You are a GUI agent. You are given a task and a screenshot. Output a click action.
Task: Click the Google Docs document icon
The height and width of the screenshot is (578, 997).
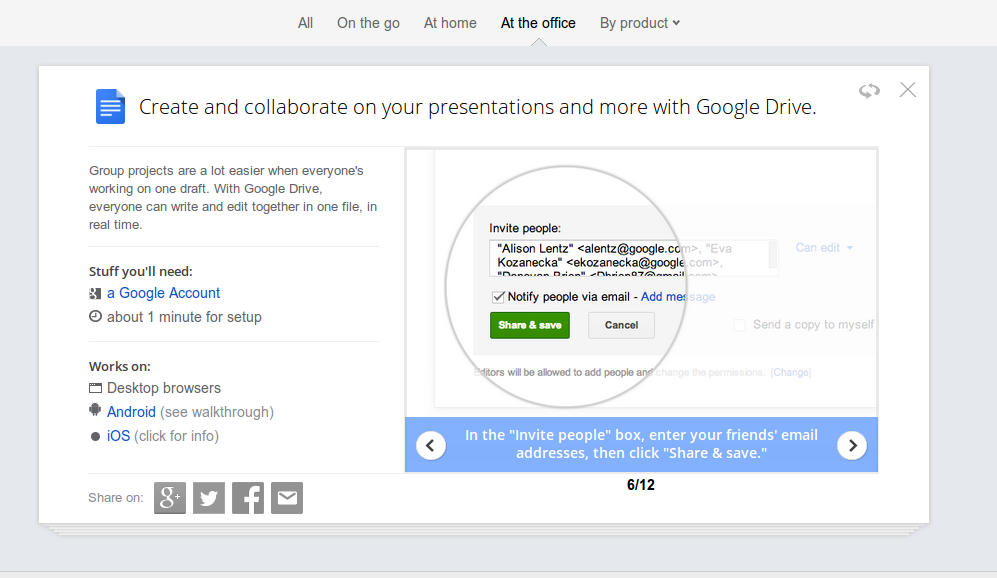point(110,106)
